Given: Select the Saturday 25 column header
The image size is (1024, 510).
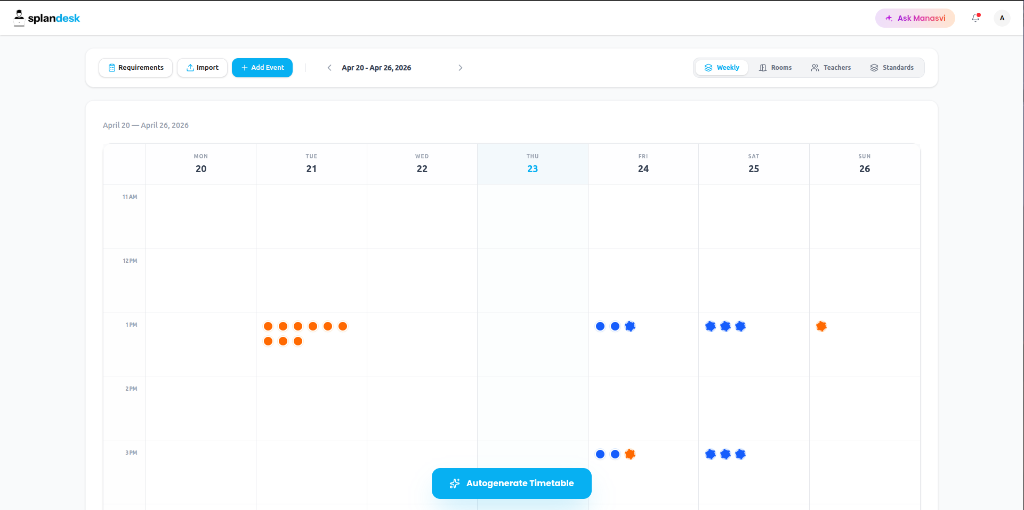Looking at the screenshot, I should click(754, 164).
